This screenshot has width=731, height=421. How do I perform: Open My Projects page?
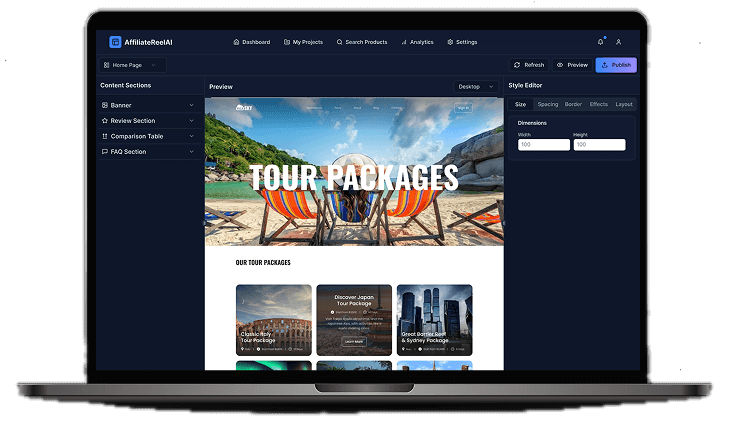pyautogui.click(x=305, y=42)
